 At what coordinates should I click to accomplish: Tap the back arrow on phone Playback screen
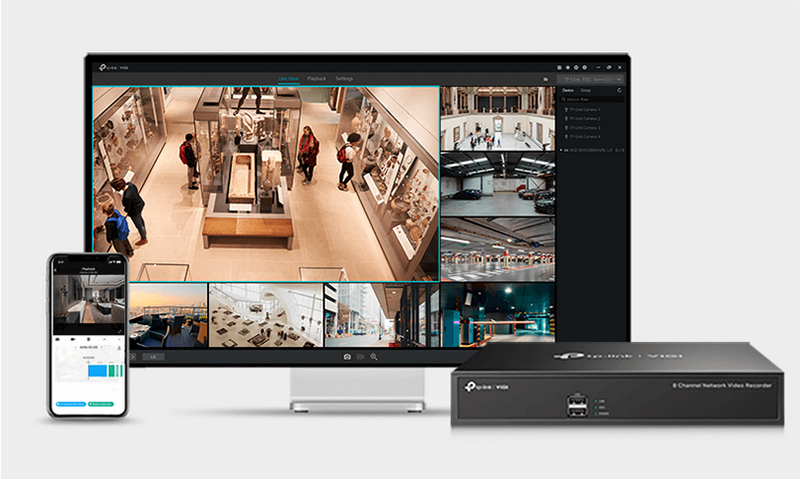pos(56,270)
